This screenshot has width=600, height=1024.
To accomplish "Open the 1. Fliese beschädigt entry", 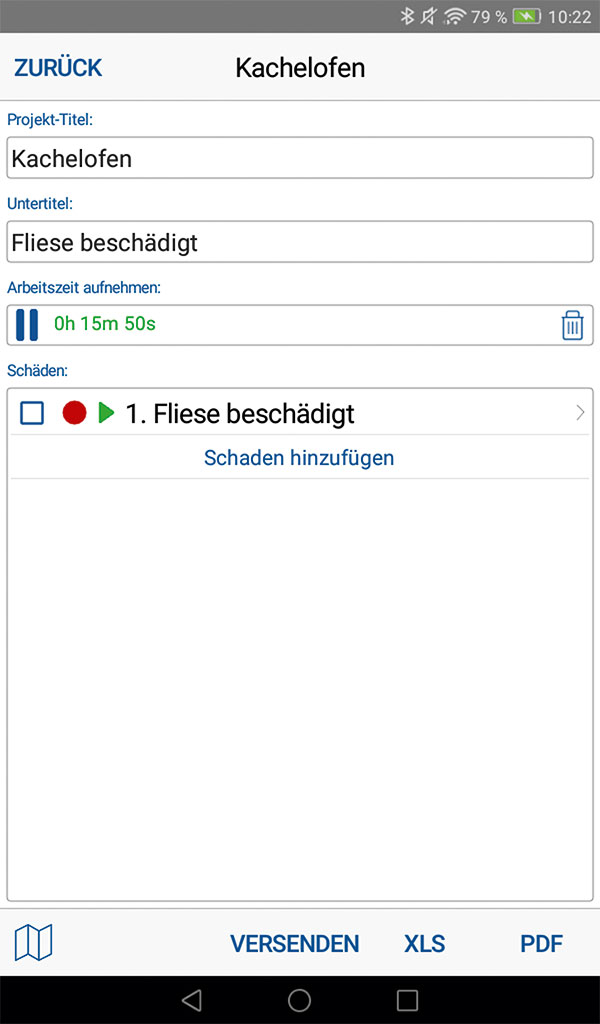I will (x=240, y=413).
